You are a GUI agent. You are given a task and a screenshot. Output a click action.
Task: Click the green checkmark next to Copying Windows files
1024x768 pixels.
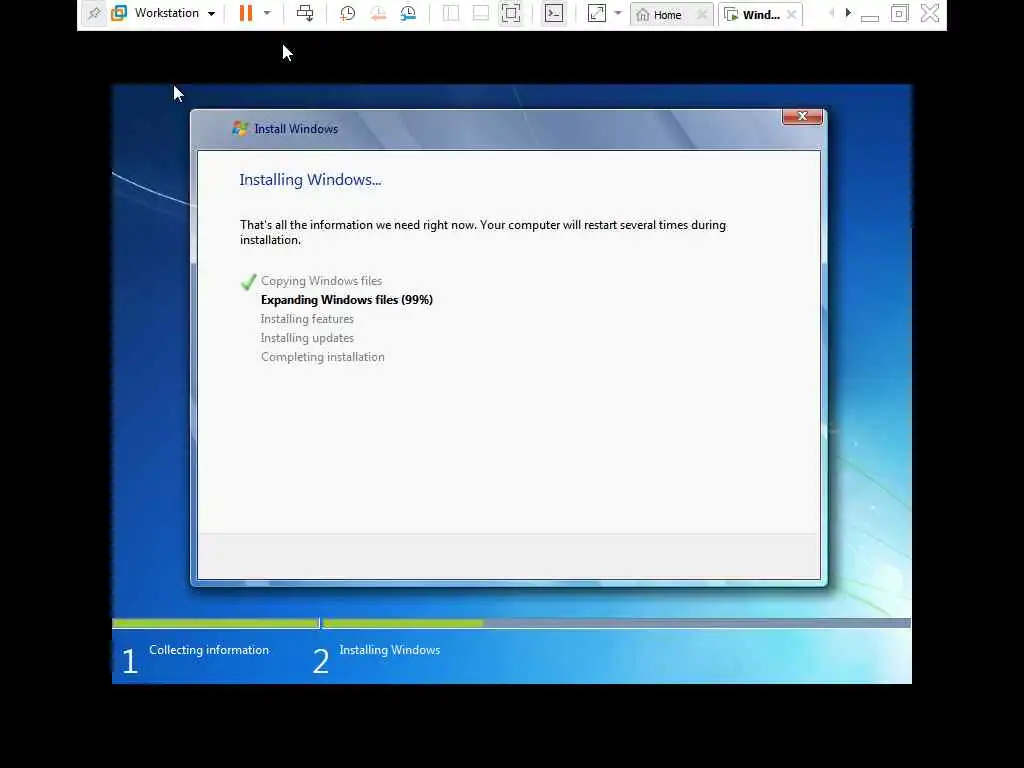click(248, 281)
